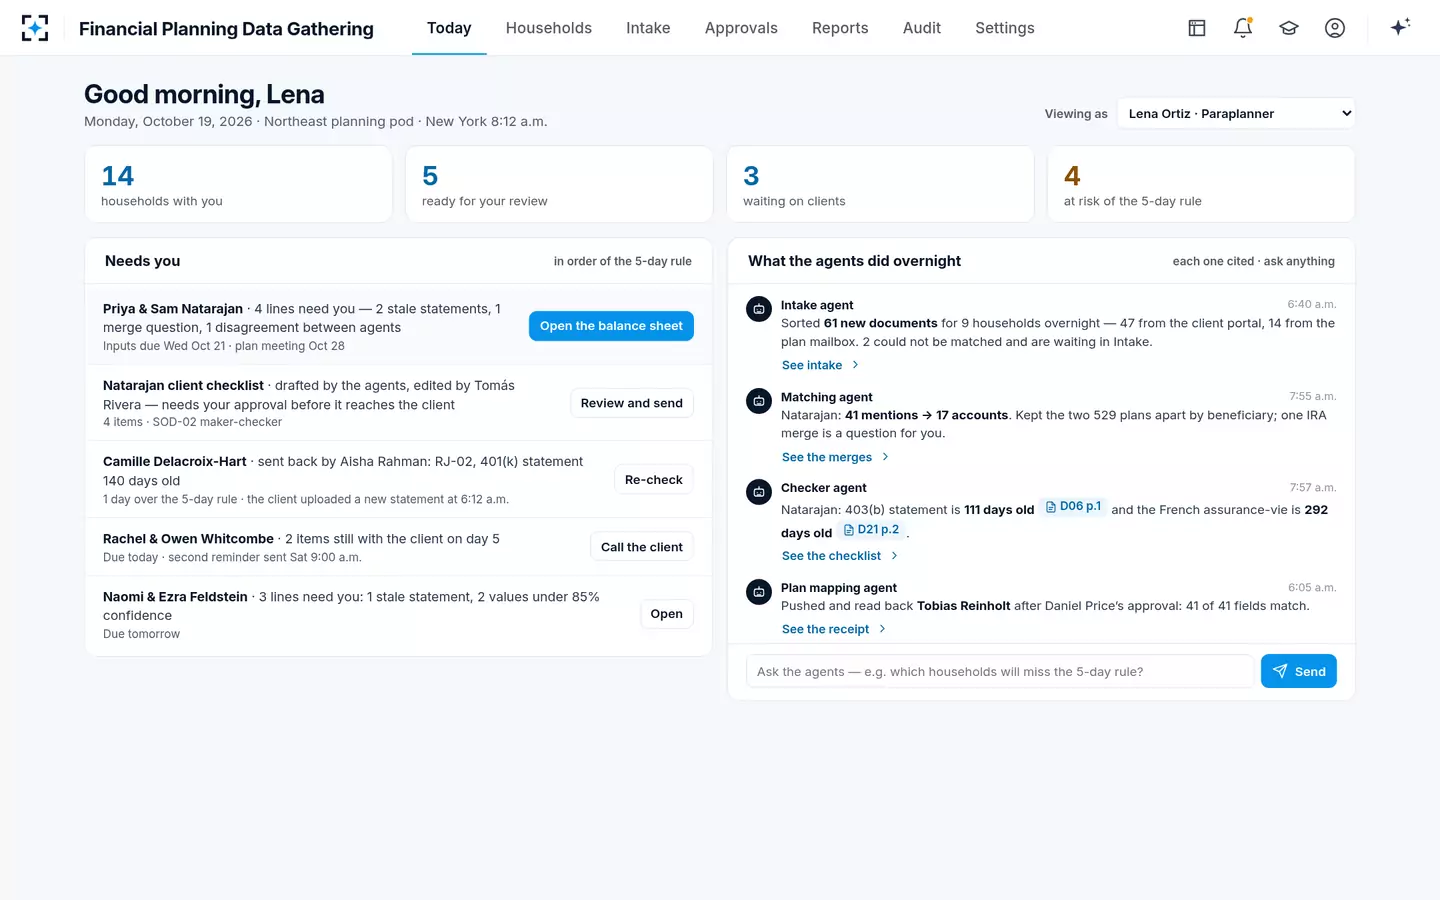Click the Plan mapping agent avatar icon

pyautogui.click(x=759, y=592)
